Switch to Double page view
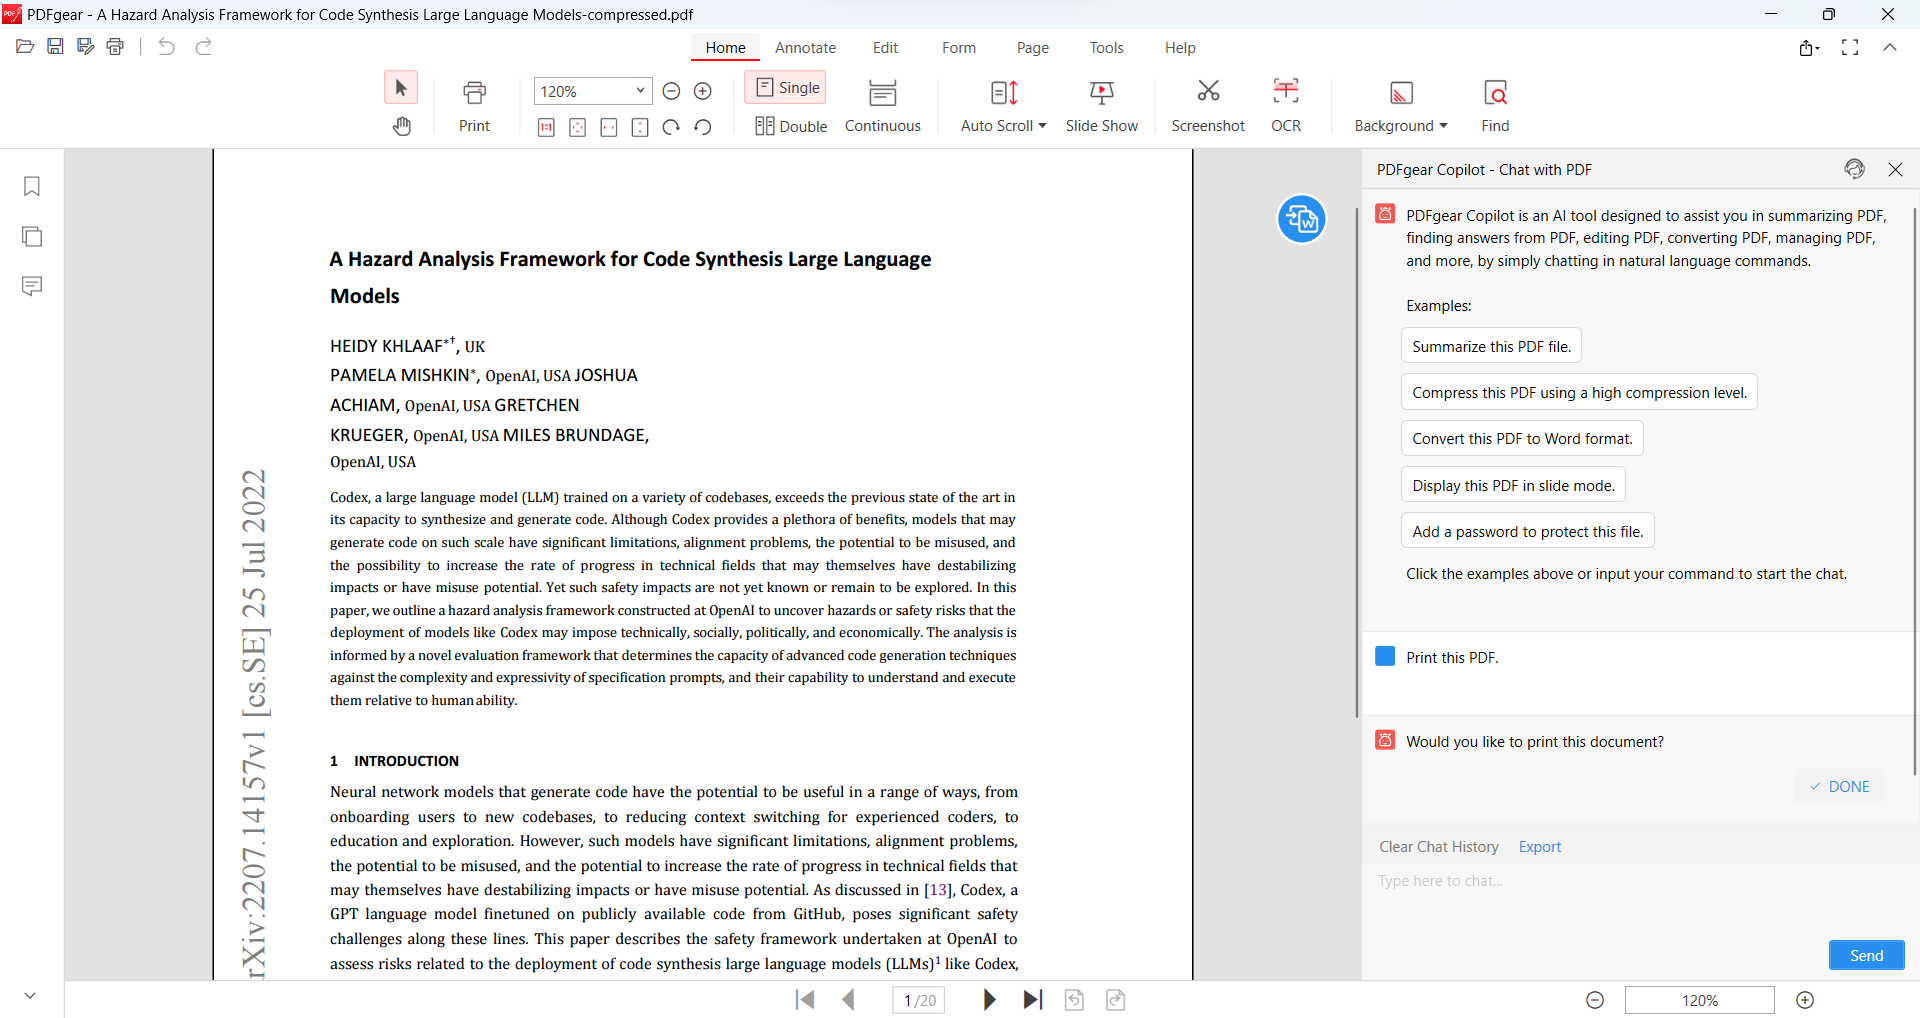Image resolution: width=1920 pixels, height=1018 pixels. pos(790,126)
